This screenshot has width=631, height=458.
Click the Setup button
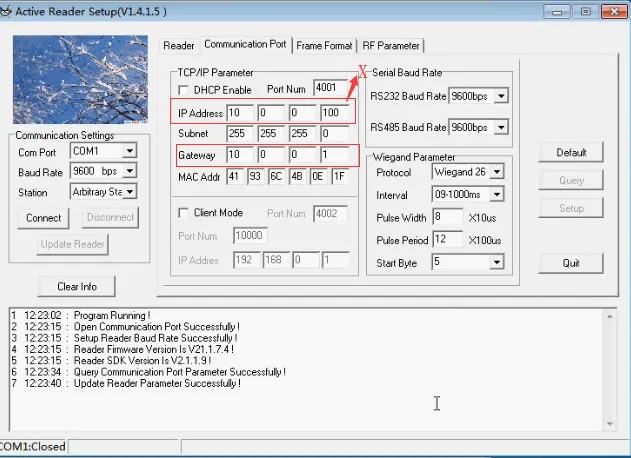click(571, 208)
